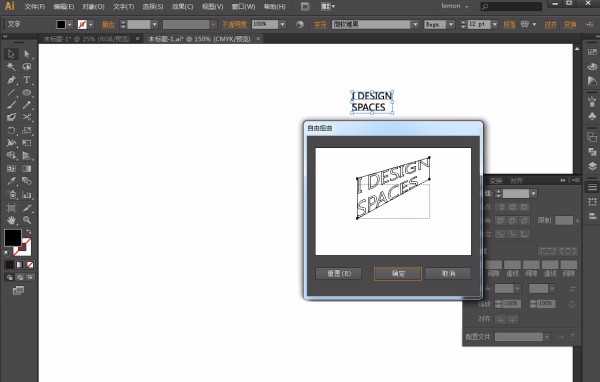600x382 pixels.
Task: Select the Hand tool
Action: [11, 220]
